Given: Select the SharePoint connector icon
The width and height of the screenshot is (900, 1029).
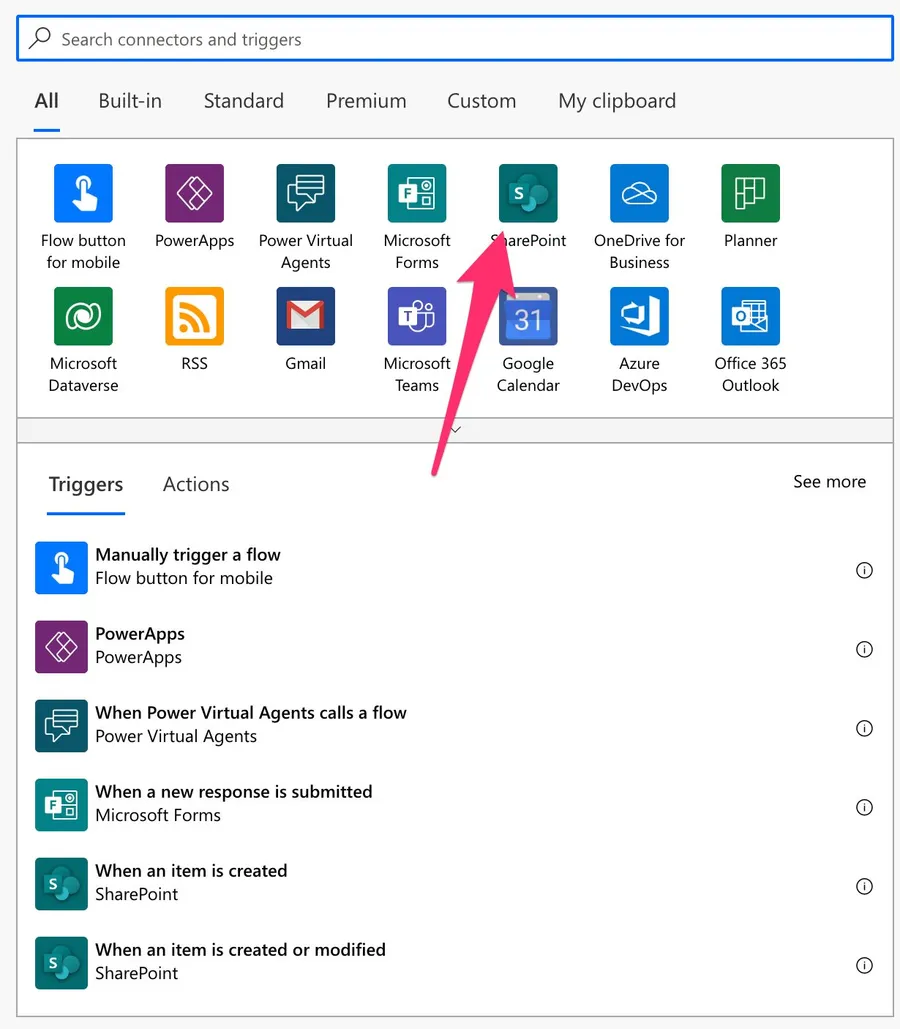Looking at the screenshot, I should (528, 194).
